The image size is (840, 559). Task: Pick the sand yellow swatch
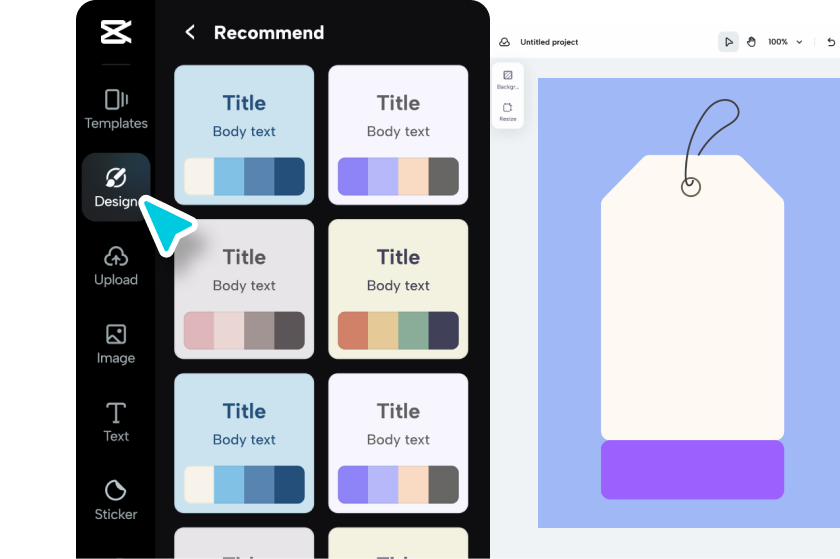click(383, 330)
